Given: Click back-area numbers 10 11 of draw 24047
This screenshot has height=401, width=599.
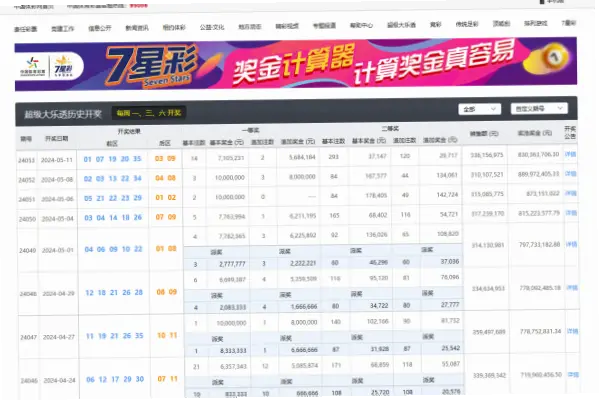Looking at the screenshot, I should 167,335.
